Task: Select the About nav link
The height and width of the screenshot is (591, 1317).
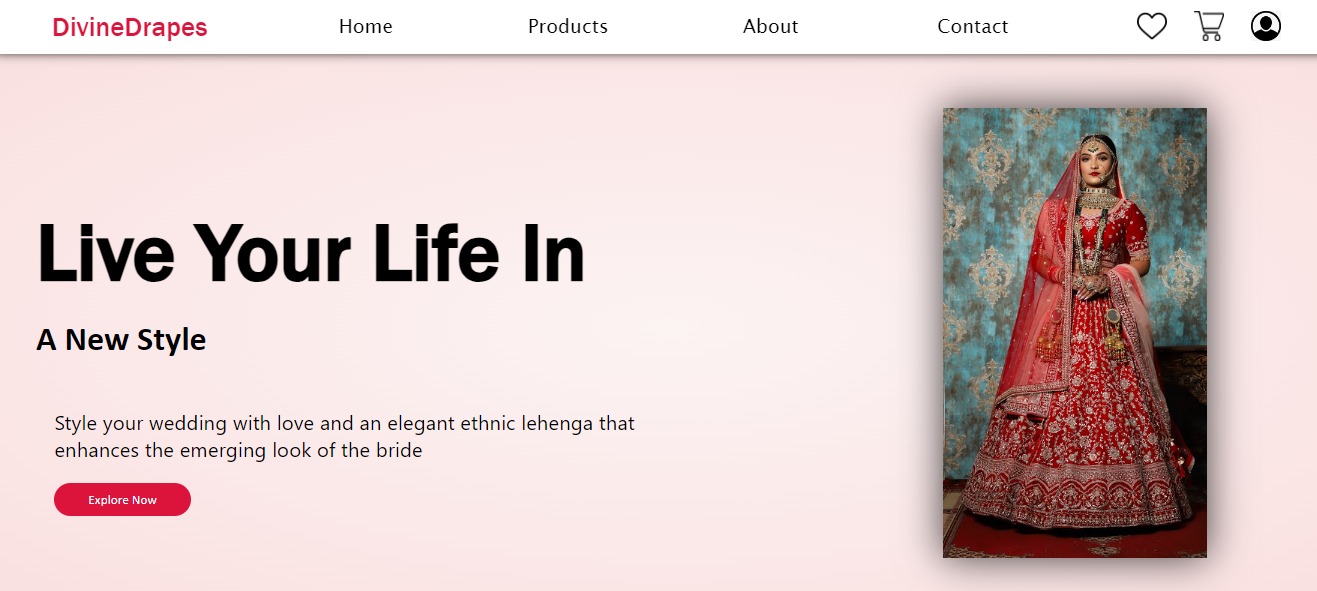Action: click(x=771, y=27)
